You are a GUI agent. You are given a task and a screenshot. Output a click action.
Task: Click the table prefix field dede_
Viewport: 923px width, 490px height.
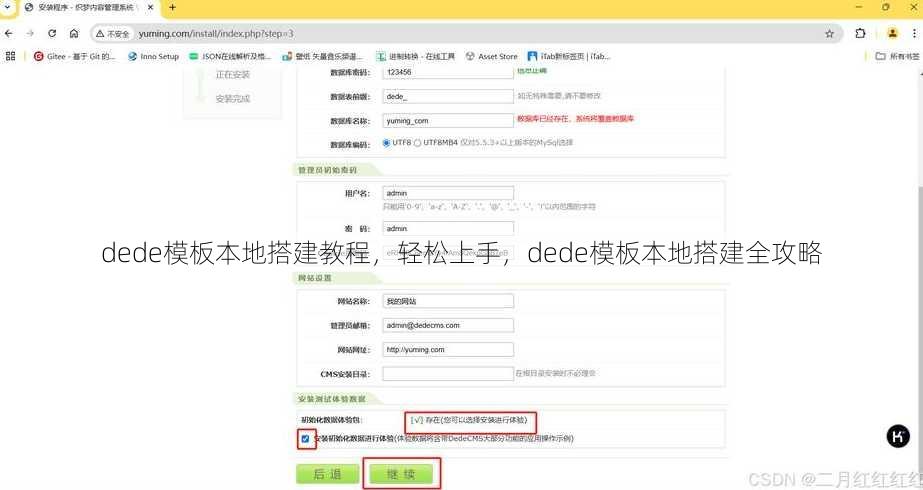tap(448, 96)
